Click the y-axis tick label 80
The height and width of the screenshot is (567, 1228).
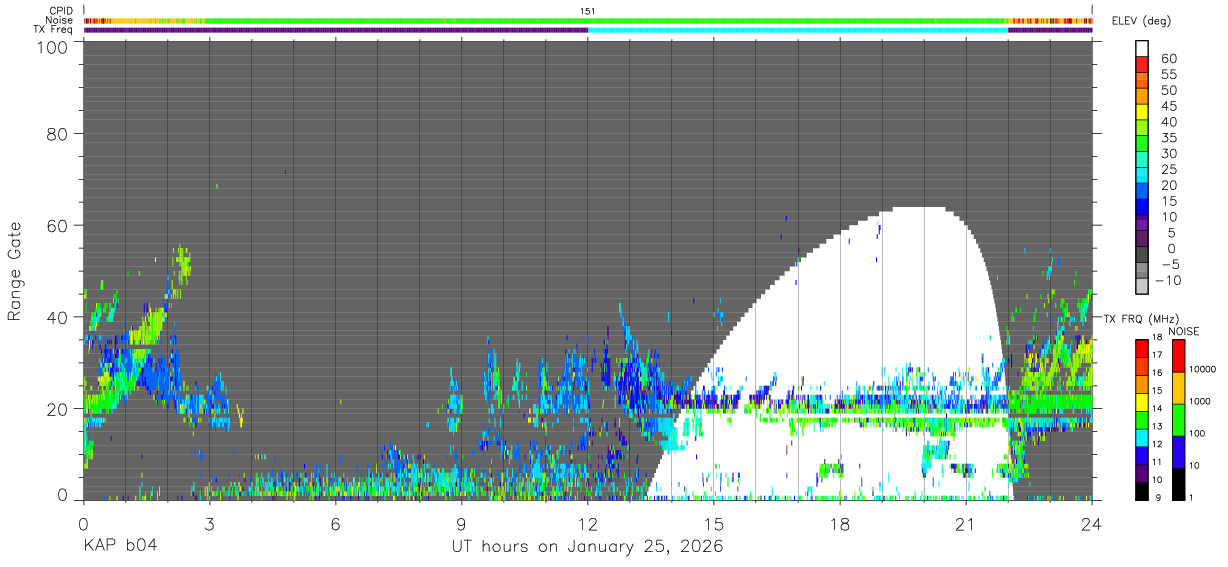[57, 133]
